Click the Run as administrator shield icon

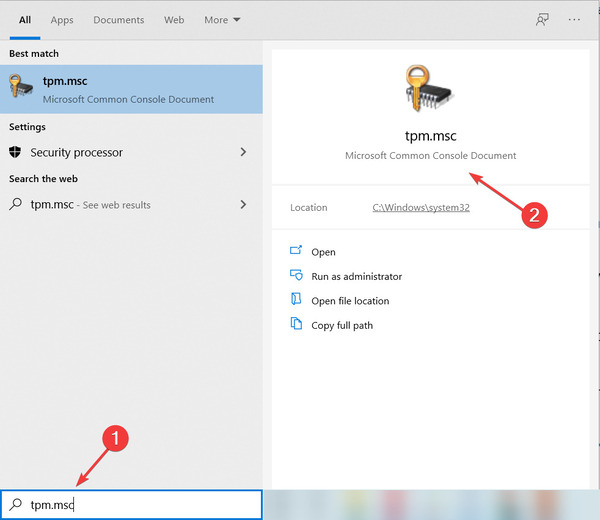click(x=296, y=275)
